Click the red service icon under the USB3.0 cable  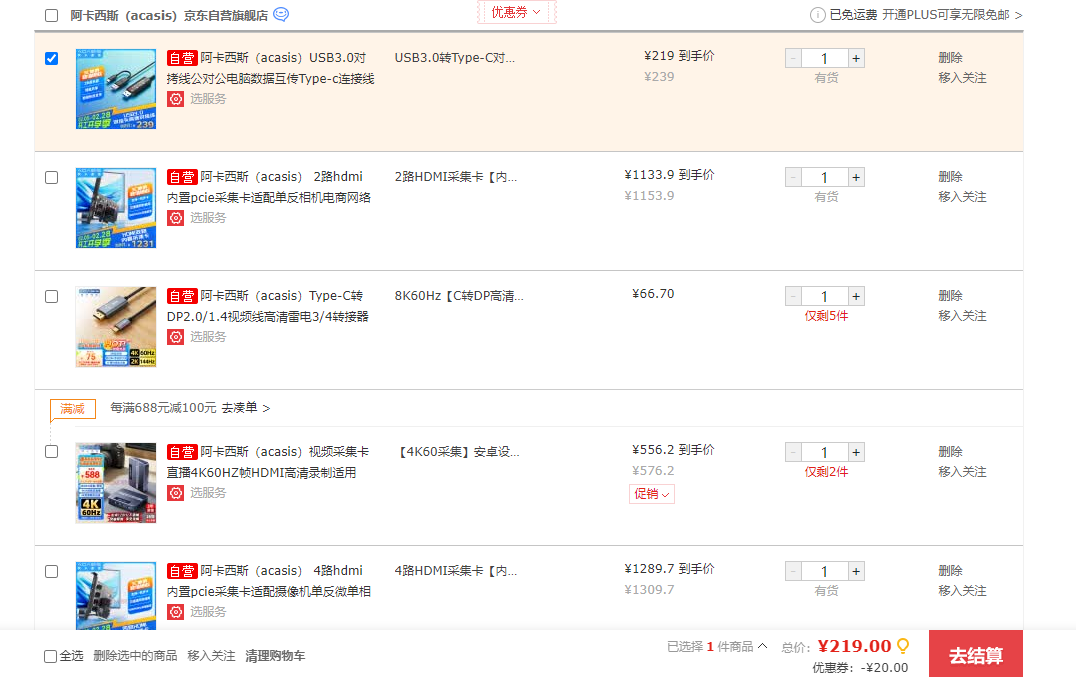pyautogui.click(x=176, y=99)
